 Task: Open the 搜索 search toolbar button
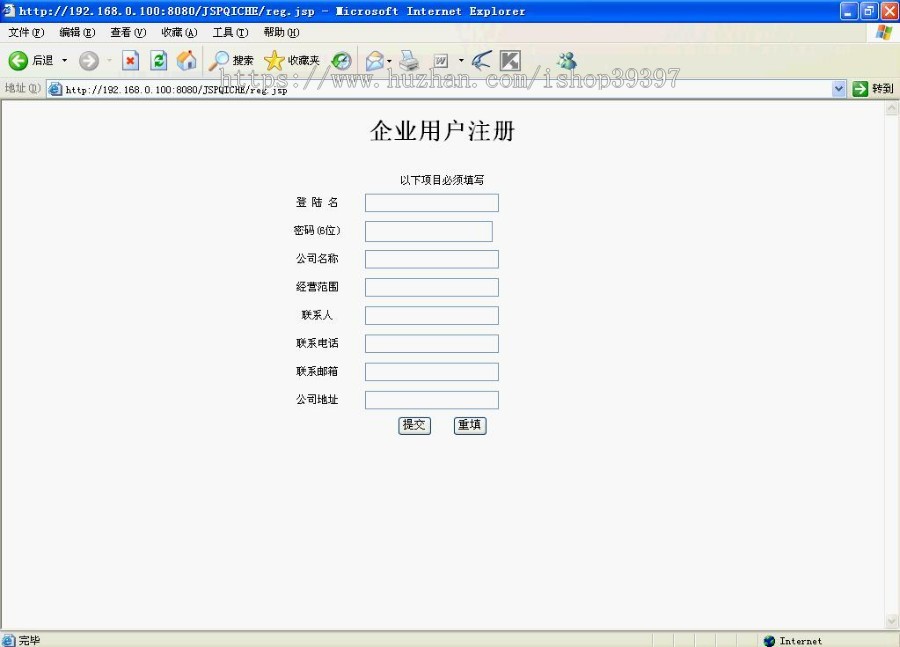click(x=231, y=60)
